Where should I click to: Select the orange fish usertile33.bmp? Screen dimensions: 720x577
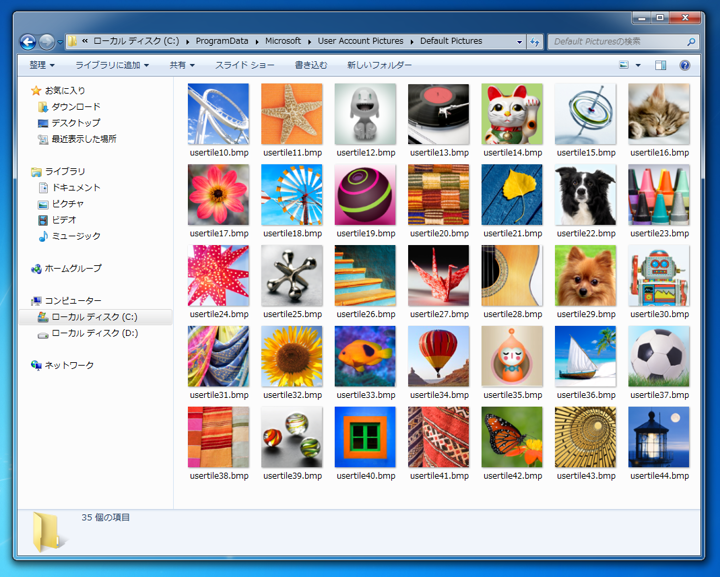point(366,356)
